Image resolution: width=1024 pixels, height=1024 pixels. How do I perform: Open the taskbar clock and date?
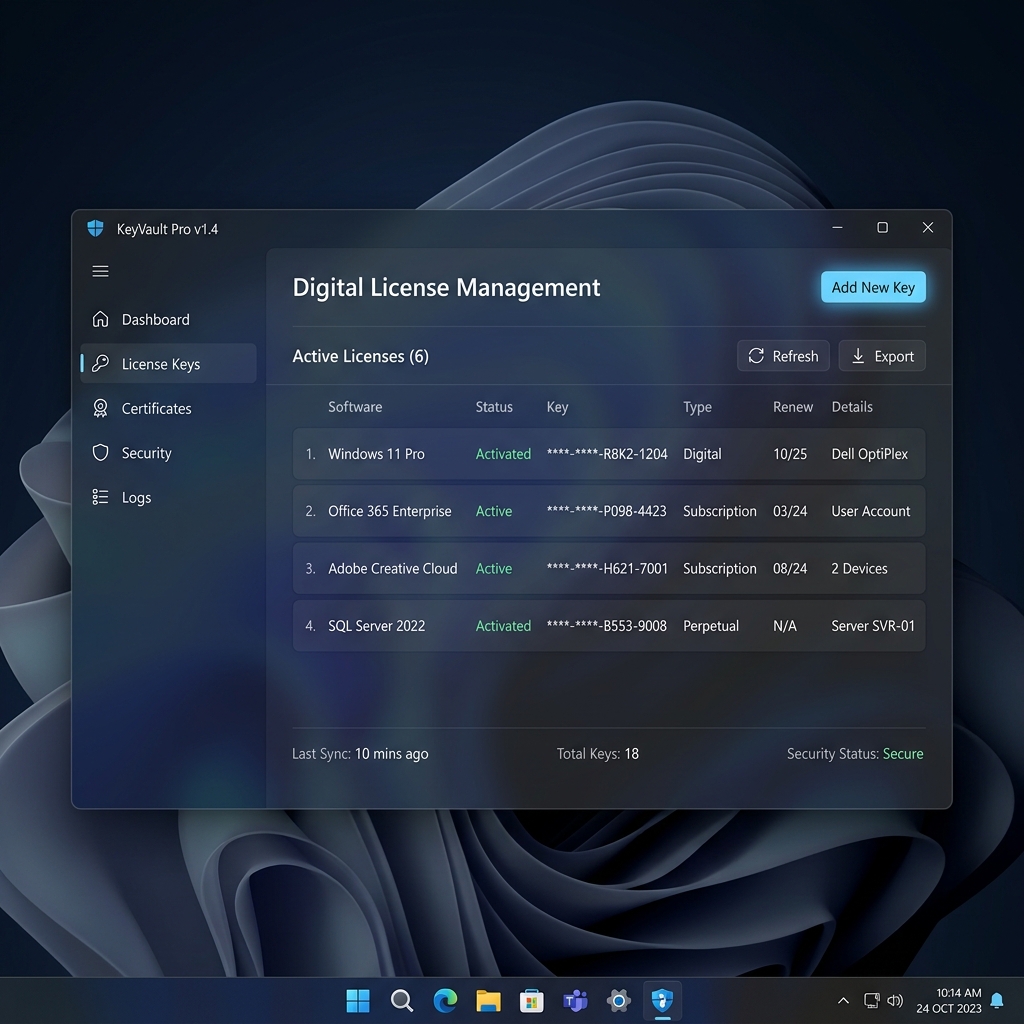(x=949, y=1000)
